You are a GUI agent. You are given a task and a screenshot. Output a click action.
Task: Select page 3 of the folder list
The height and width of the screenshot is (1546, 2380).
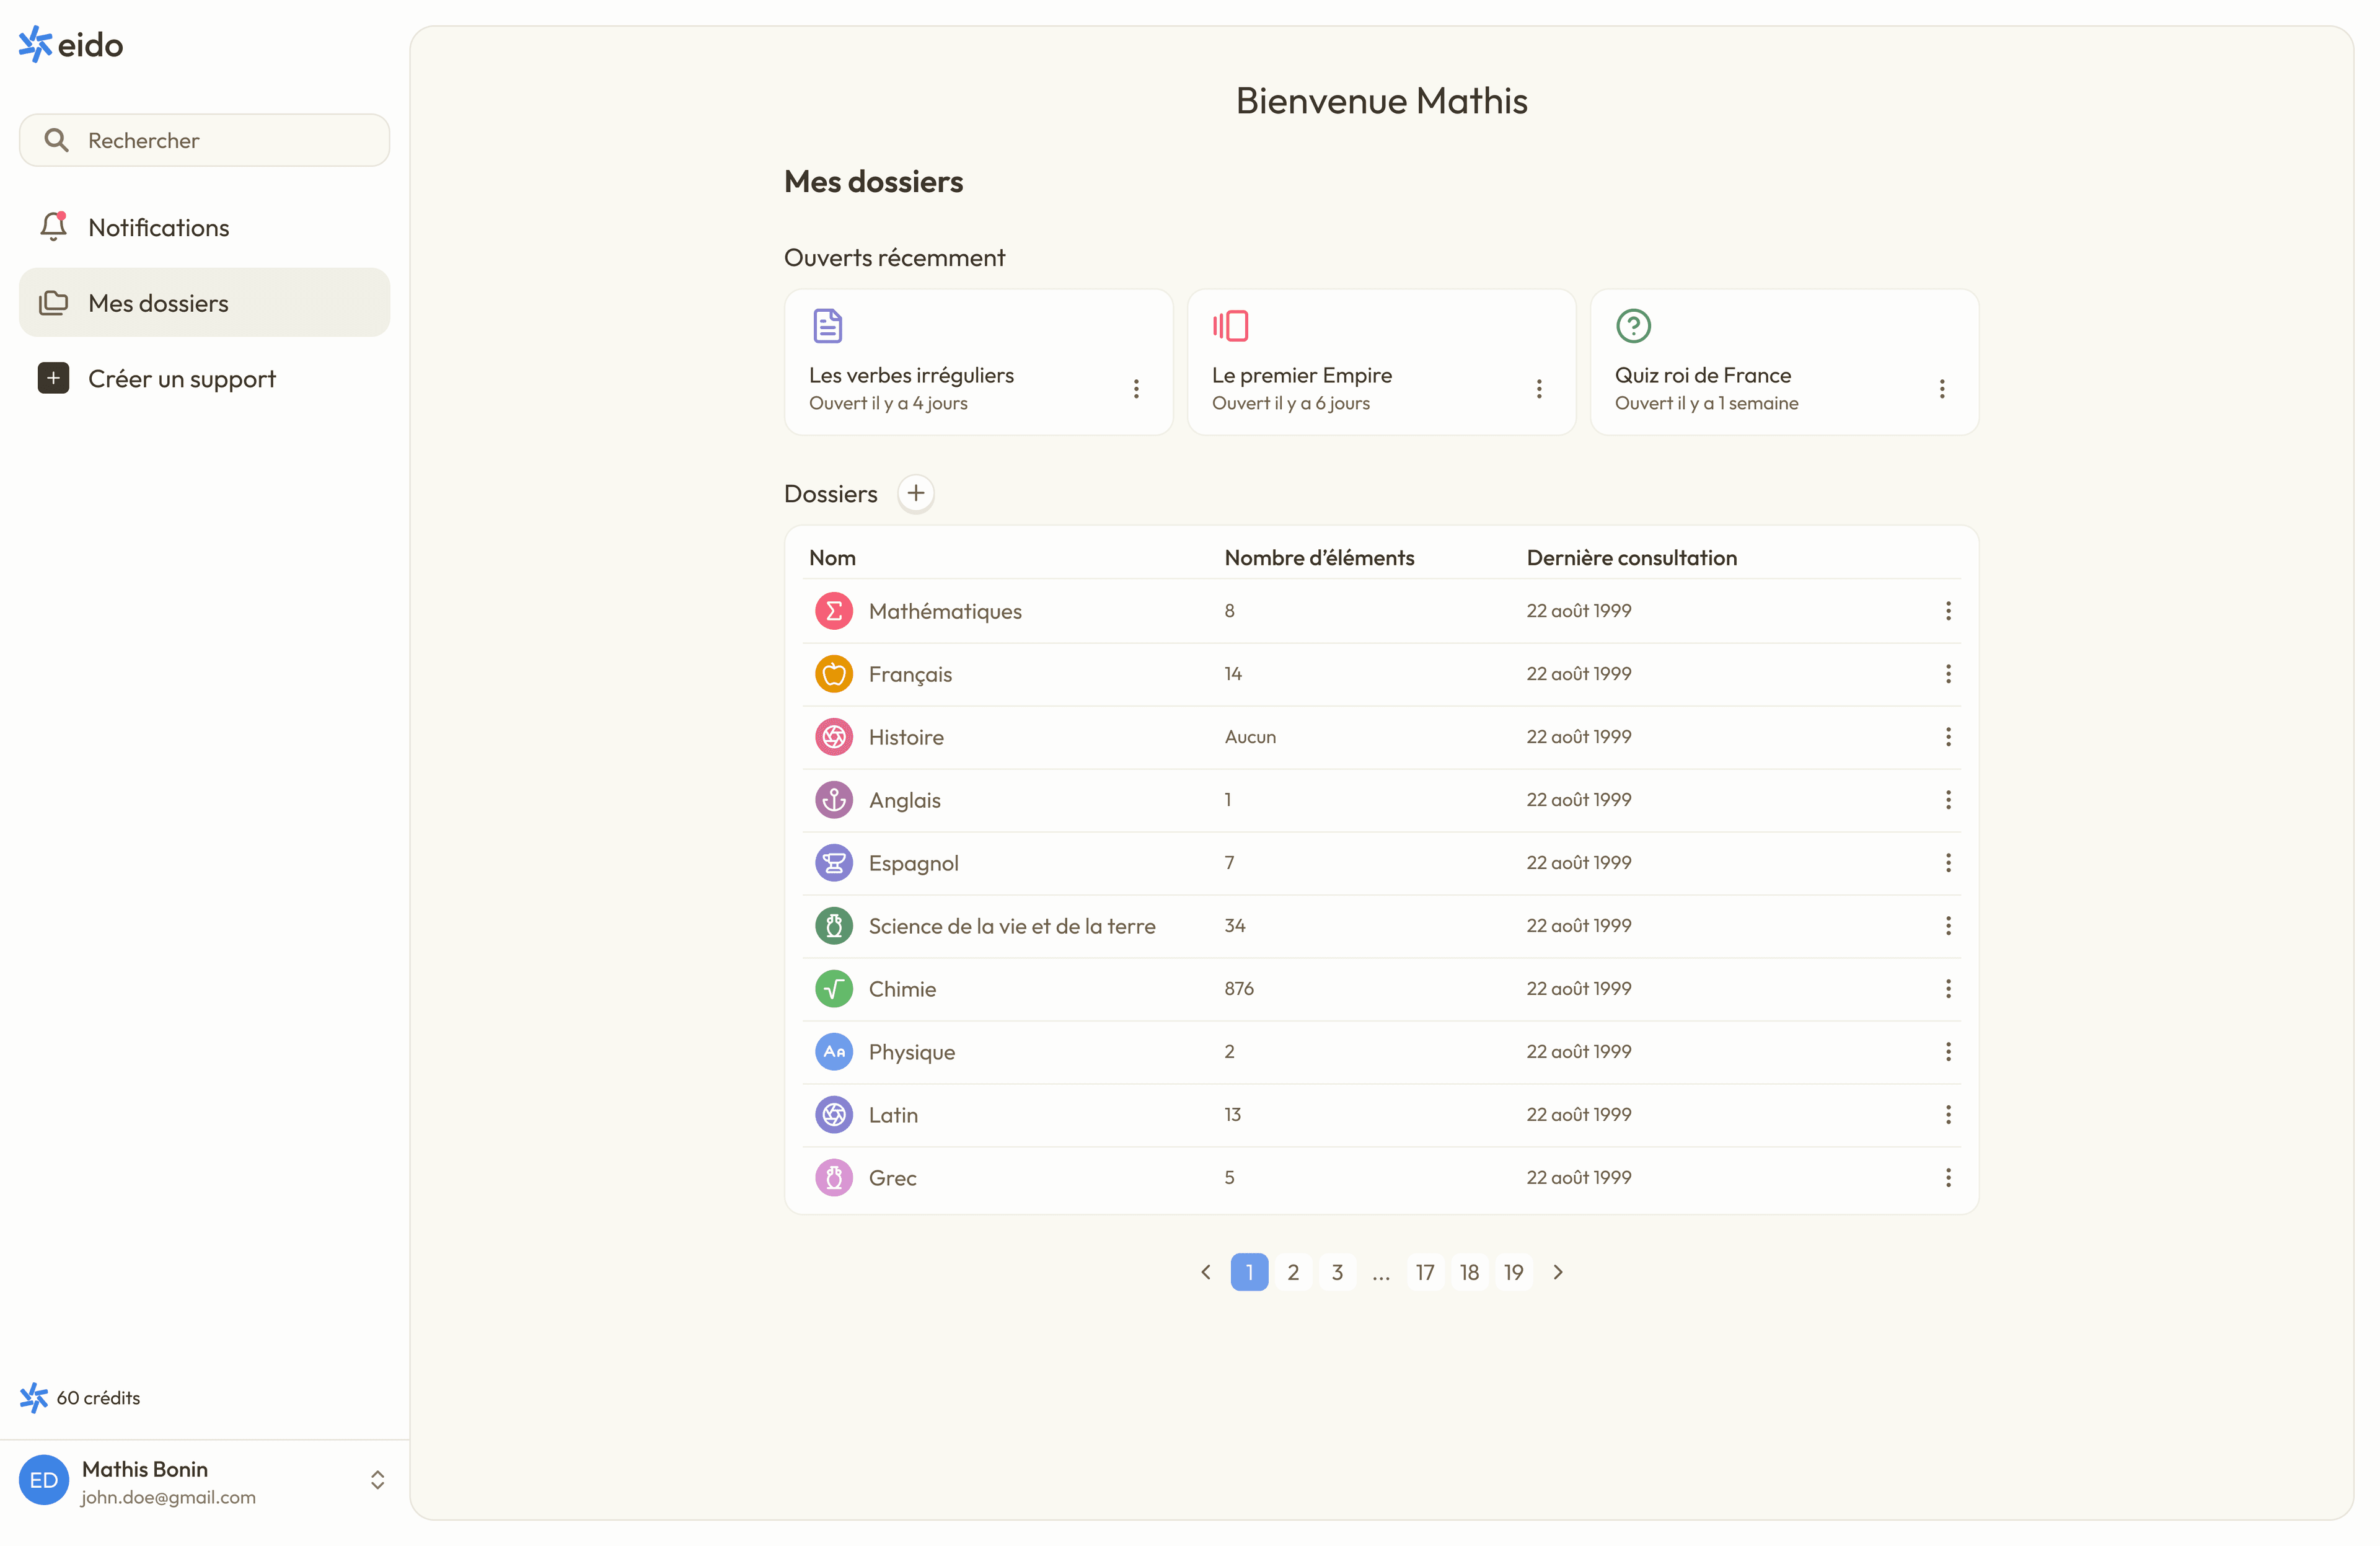click(1337, 1271)
